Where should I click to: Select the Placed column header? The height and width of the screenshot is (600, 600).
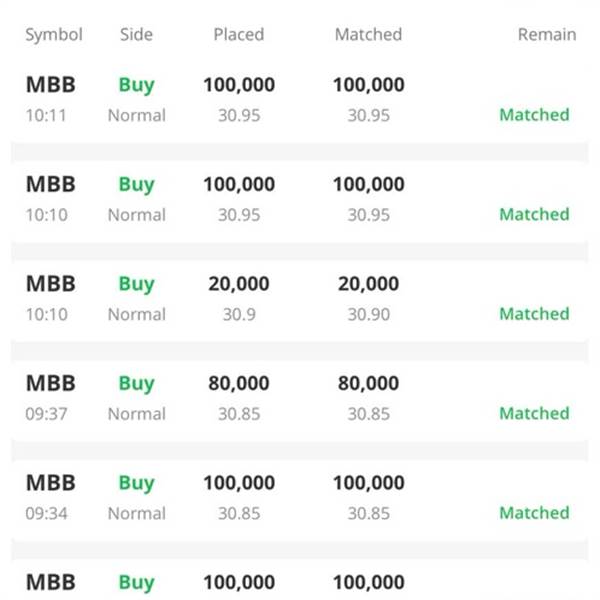[x=239, y=34]
